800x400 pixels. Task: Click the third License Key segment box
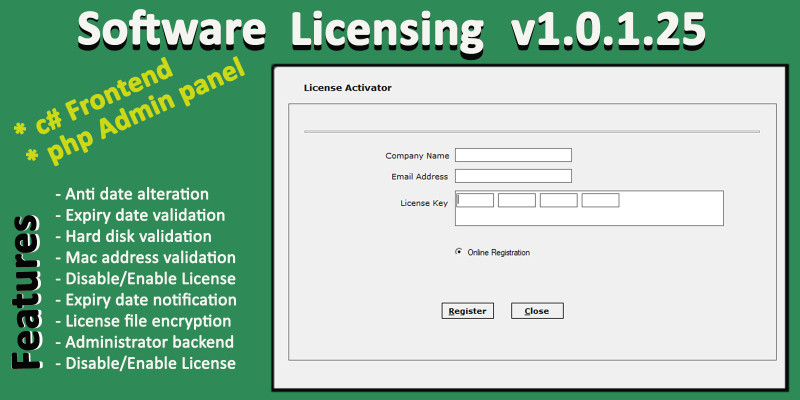(x=559, y=200)
